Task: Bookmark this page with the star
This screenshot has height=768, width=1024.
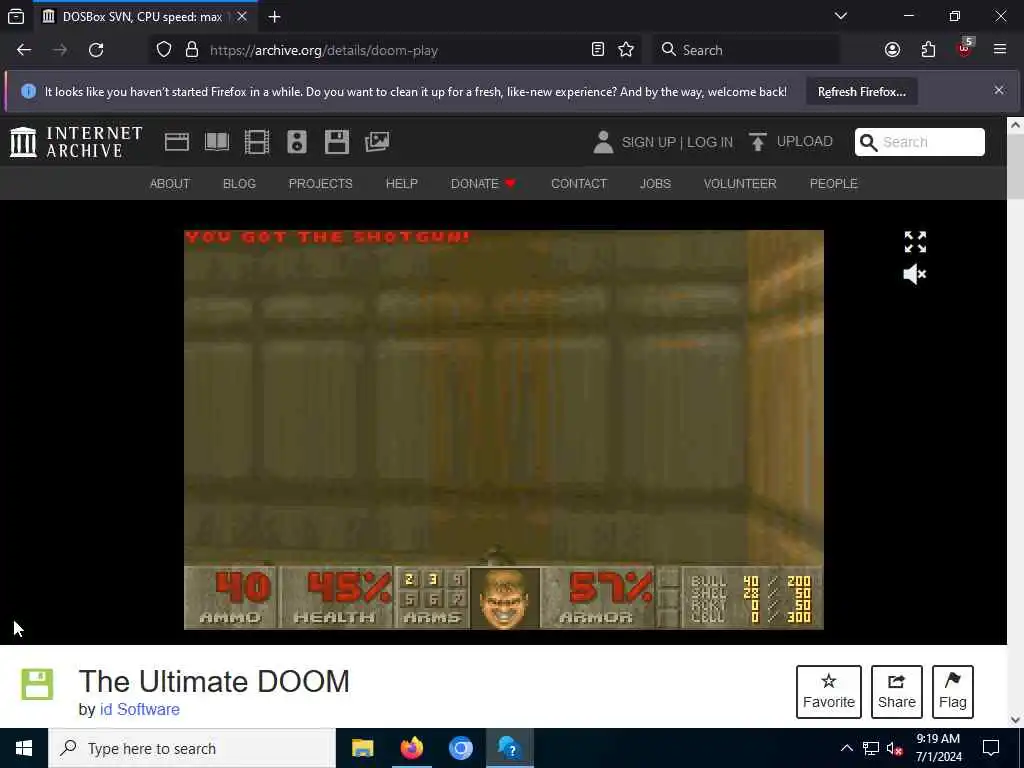Action: point(626,50)
